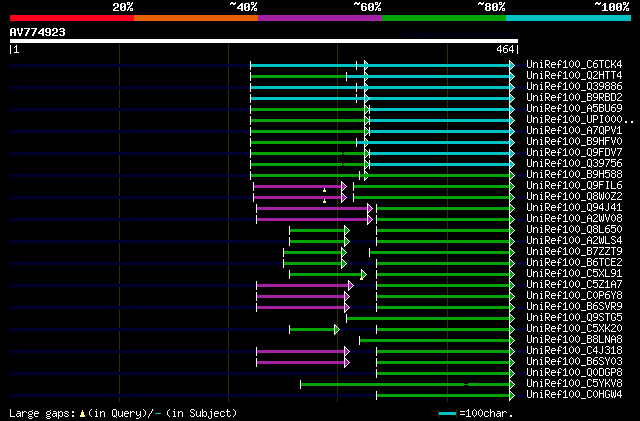Select the UniRef100_C5YKV8 label
This screenshot has height=421, width=640.
click(574, 384)
